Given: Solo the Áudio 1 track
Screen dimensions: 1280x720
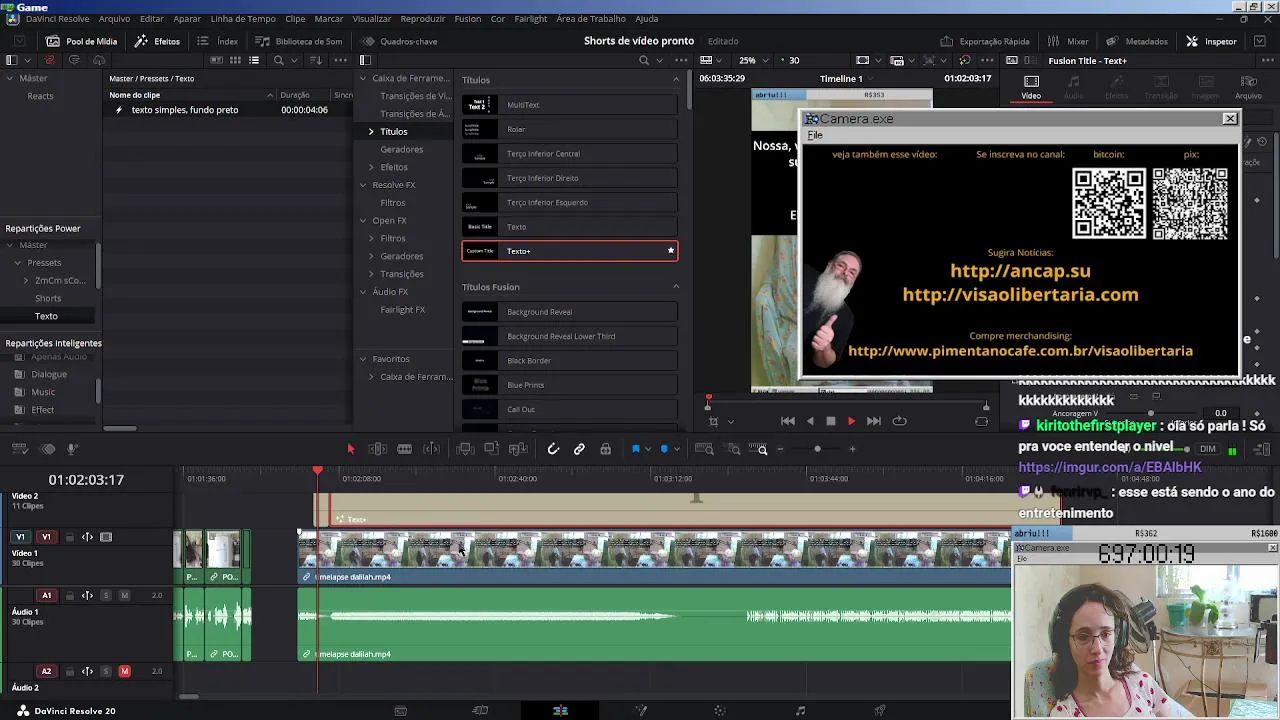Looking at the screenshot, I should point(105,595).
